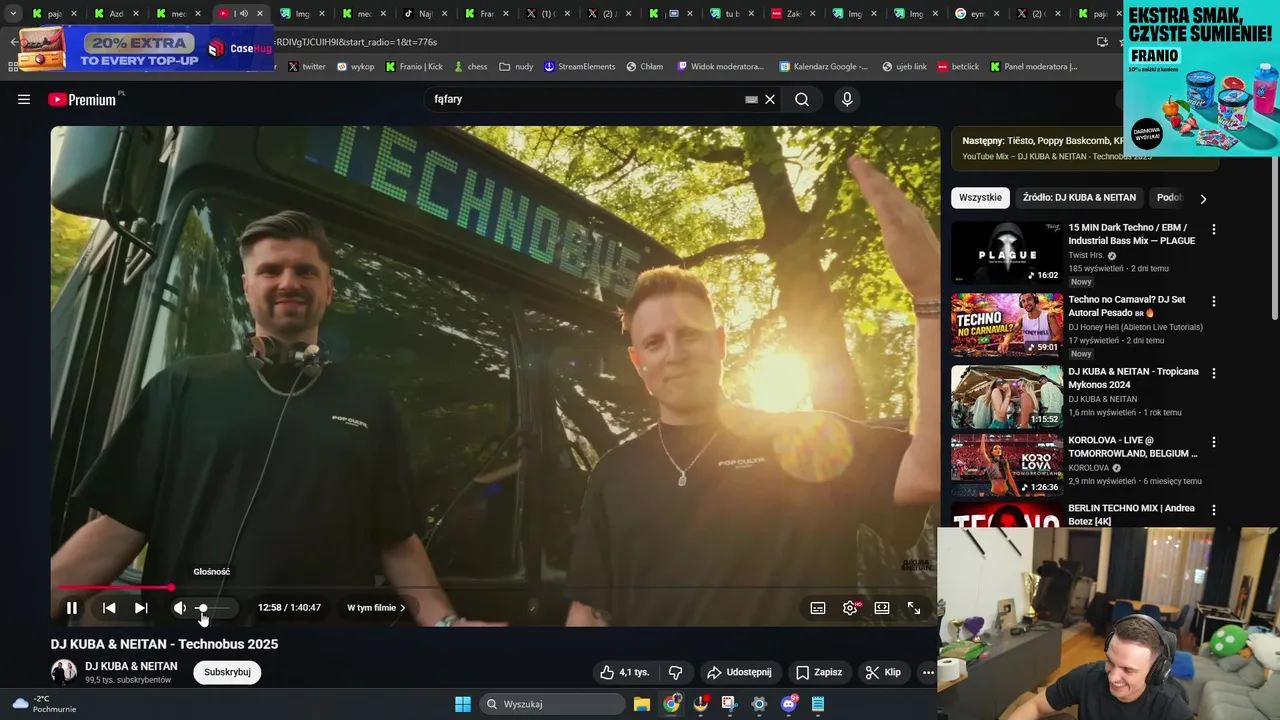Skip to the next video
The image size is (1280, 720).
141,608
